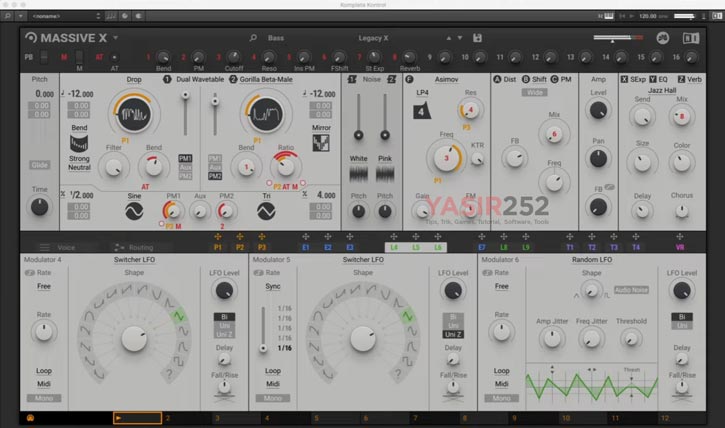
Task: Open the Komplete Kontrol noname preset selector
Action: tap(66, 16)
